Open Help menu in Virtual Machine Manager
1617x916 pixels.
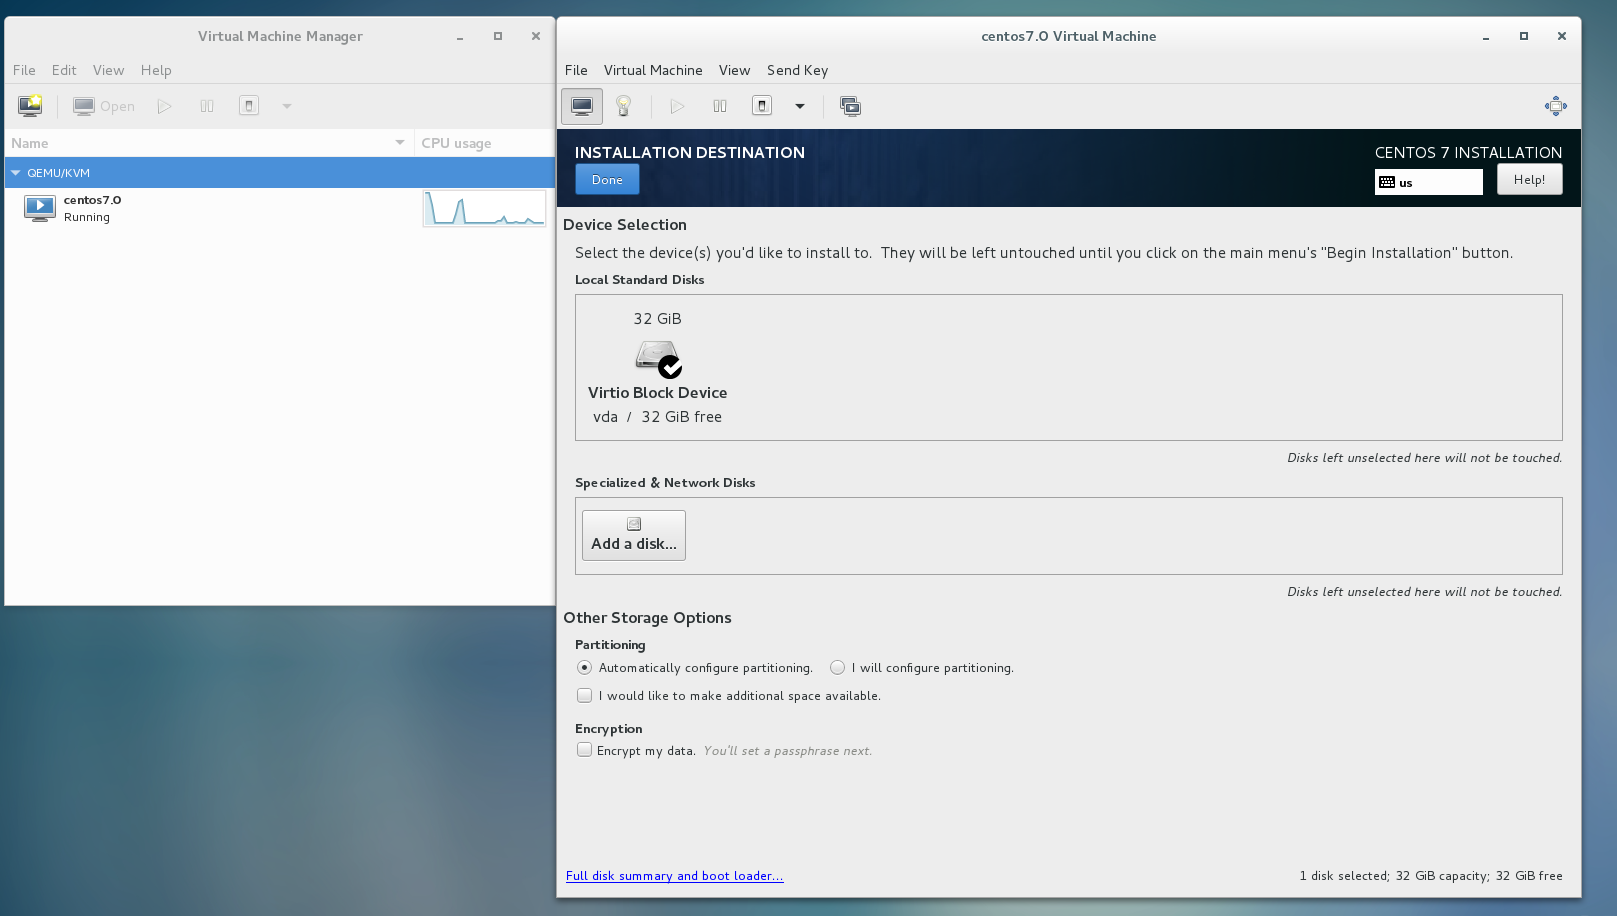point(156,70)
